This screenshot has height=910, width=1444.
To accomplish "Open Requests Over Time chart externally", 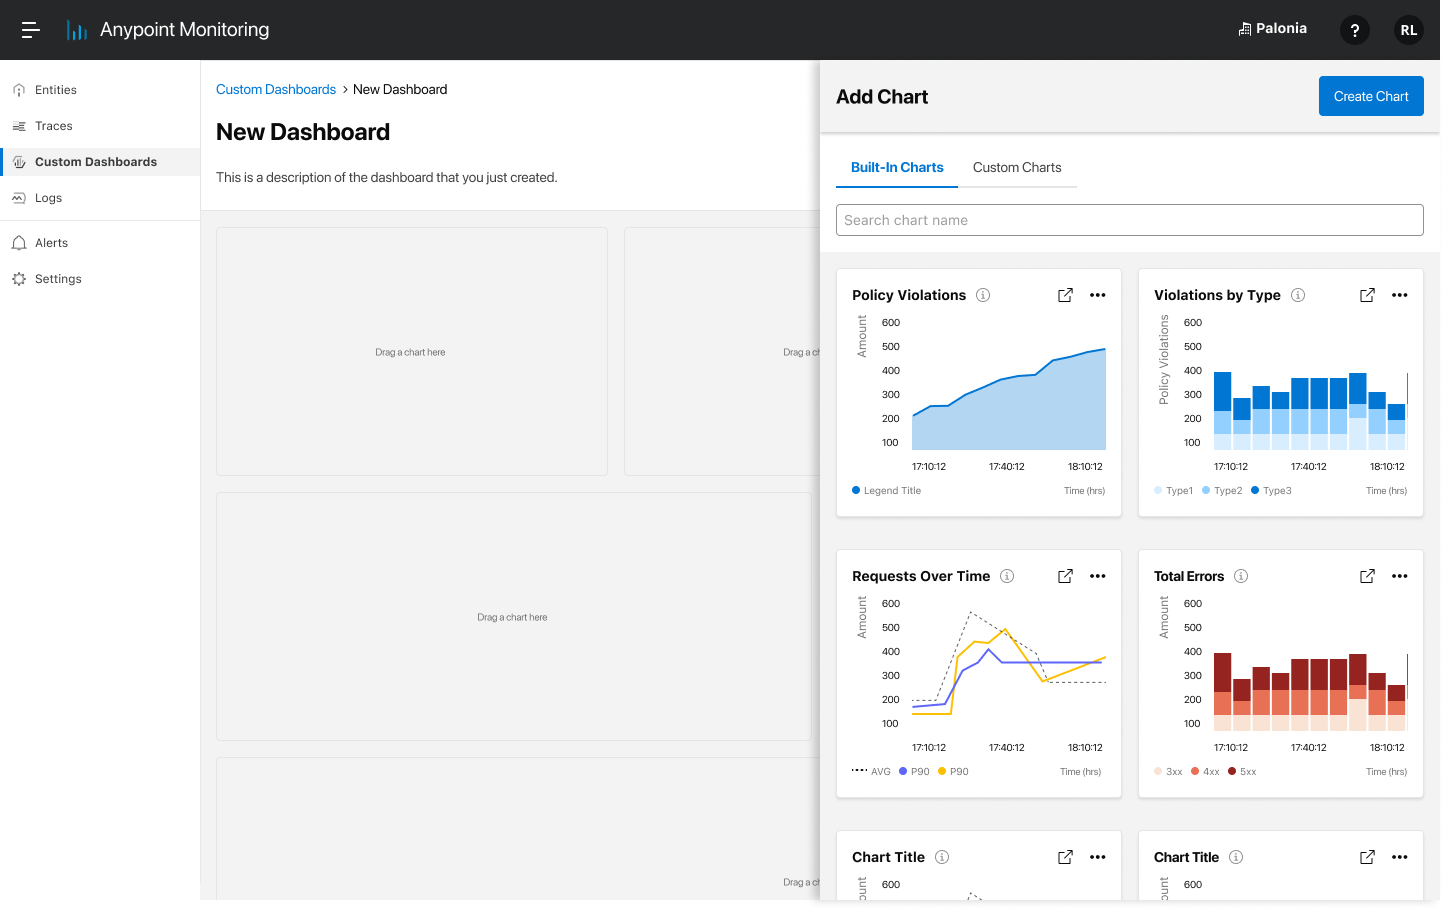I will click(x=1065, y=576).
